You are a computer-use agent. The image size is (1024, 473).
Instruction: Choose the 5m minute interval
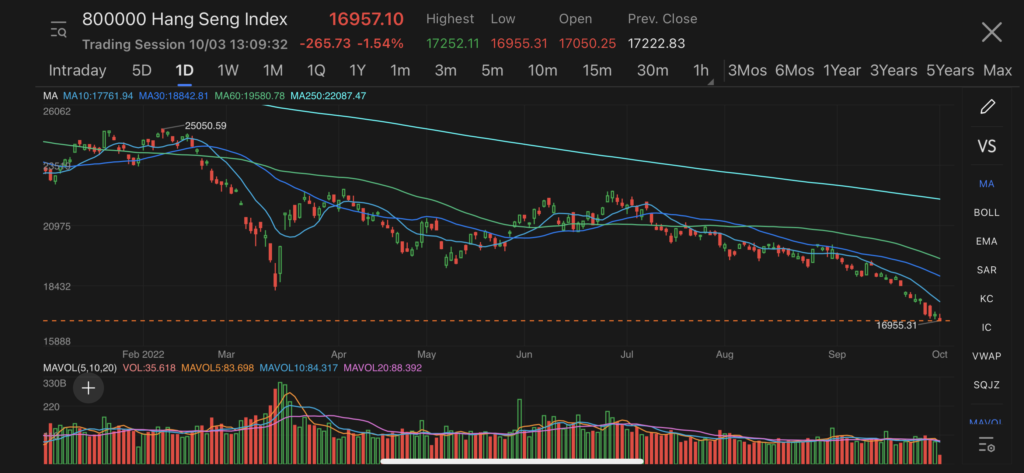[x=492, y=71]
